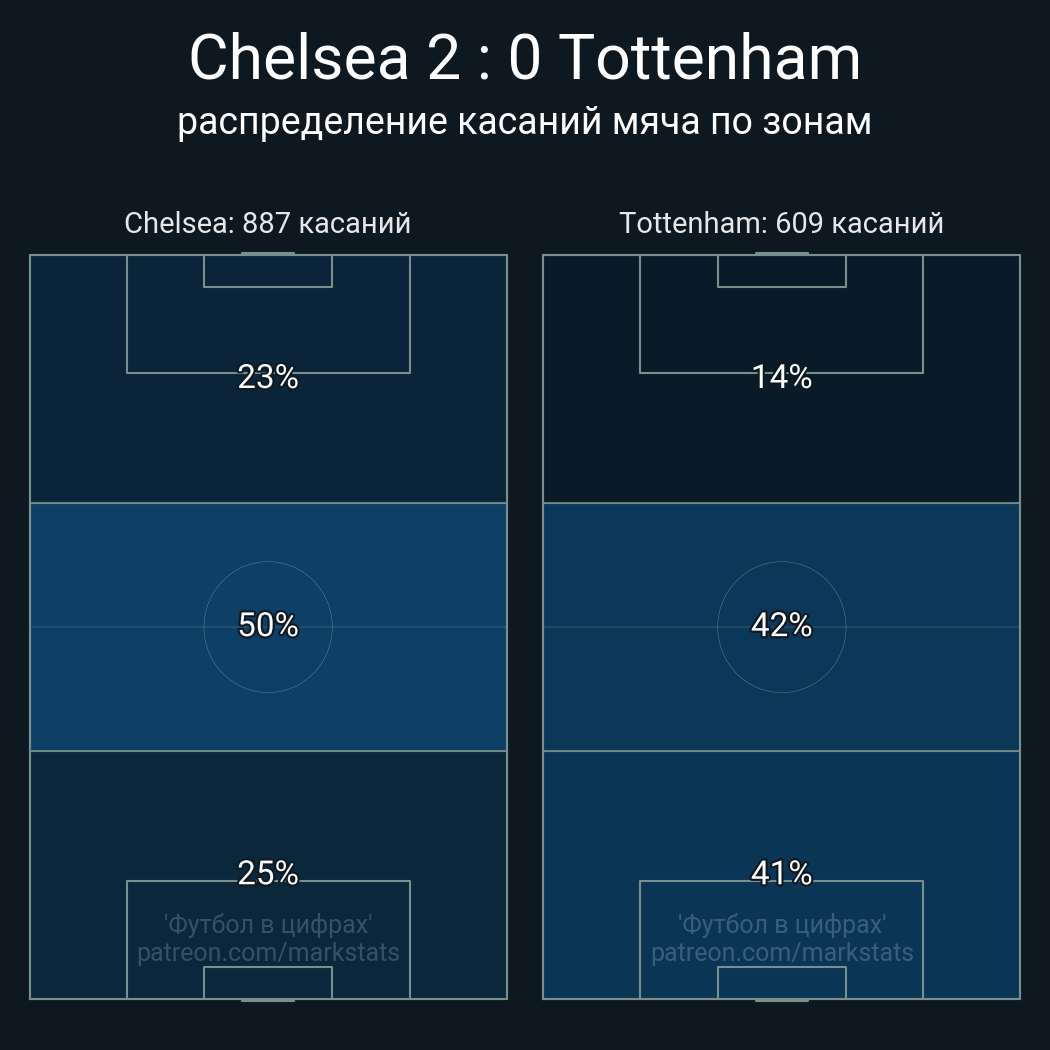Click the top six-yard box on Chelsea pitch

(268, 271)
